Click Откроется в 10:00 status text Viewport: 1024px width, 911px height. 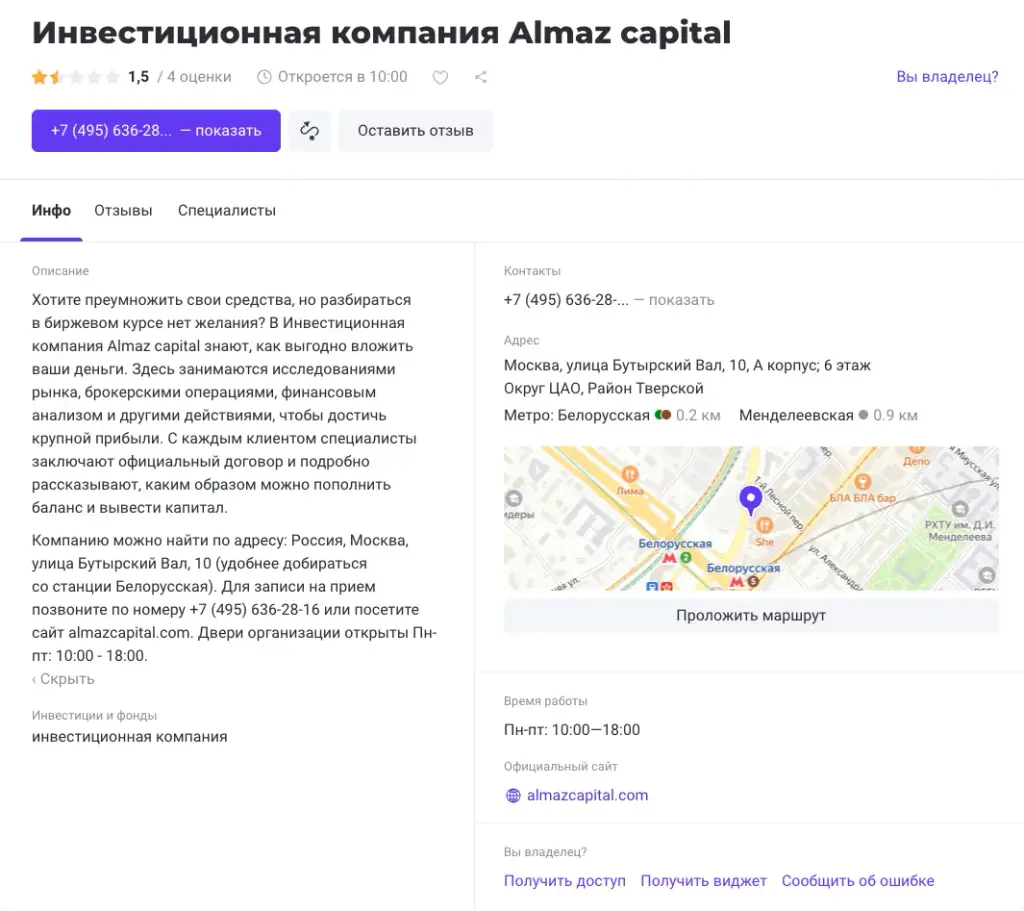342,77
